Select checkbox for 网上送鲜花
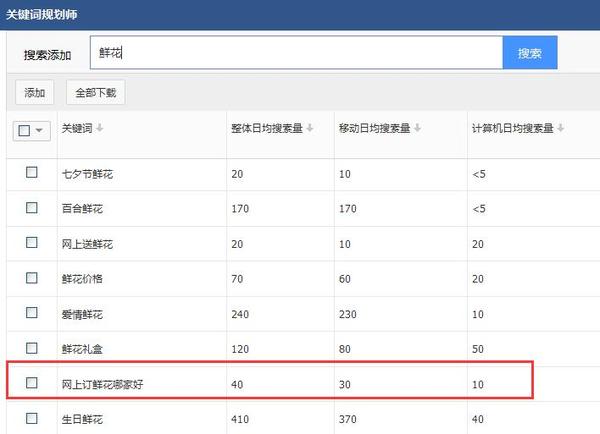 [32, 242]
